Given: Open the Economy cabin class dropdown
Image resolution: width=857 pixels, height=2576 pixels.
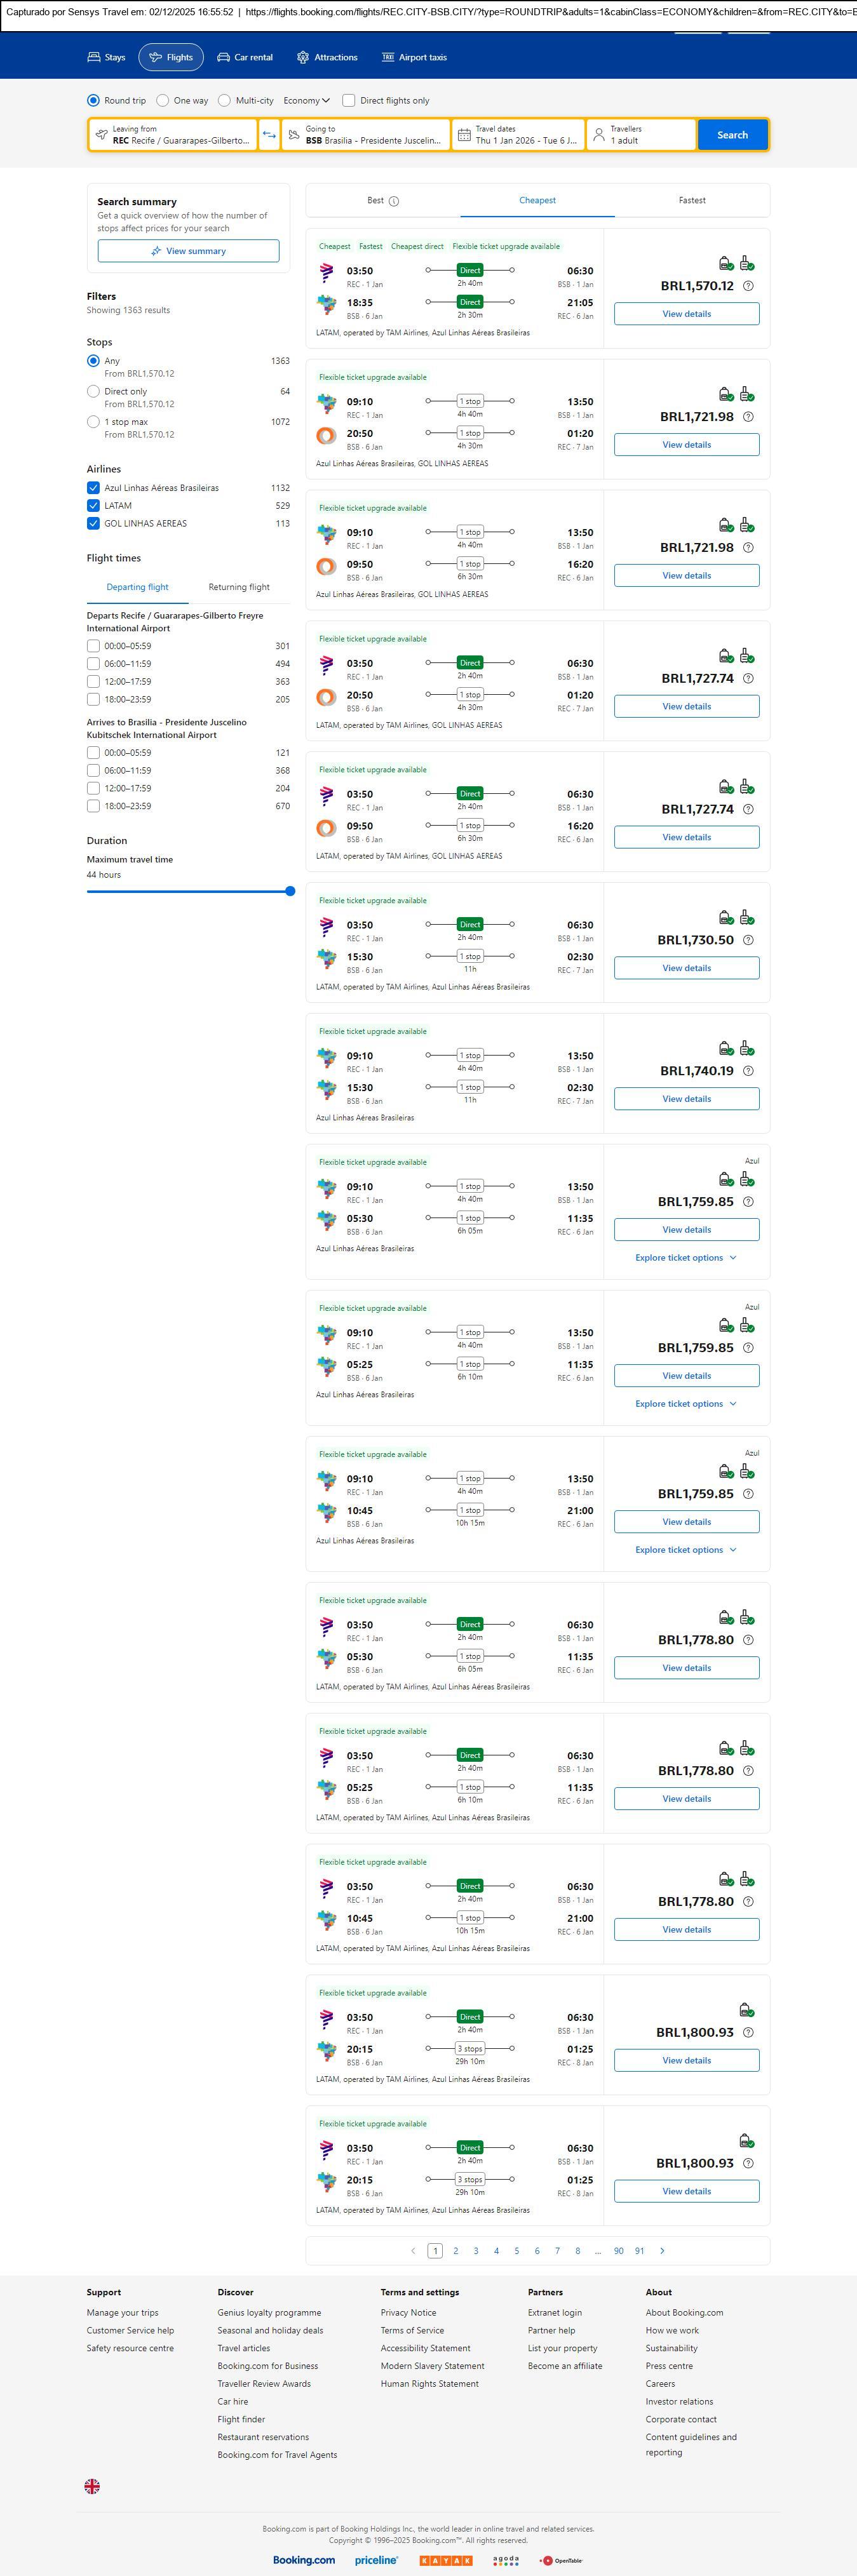Looking at the screenshot, I should (x=306, y=101).
